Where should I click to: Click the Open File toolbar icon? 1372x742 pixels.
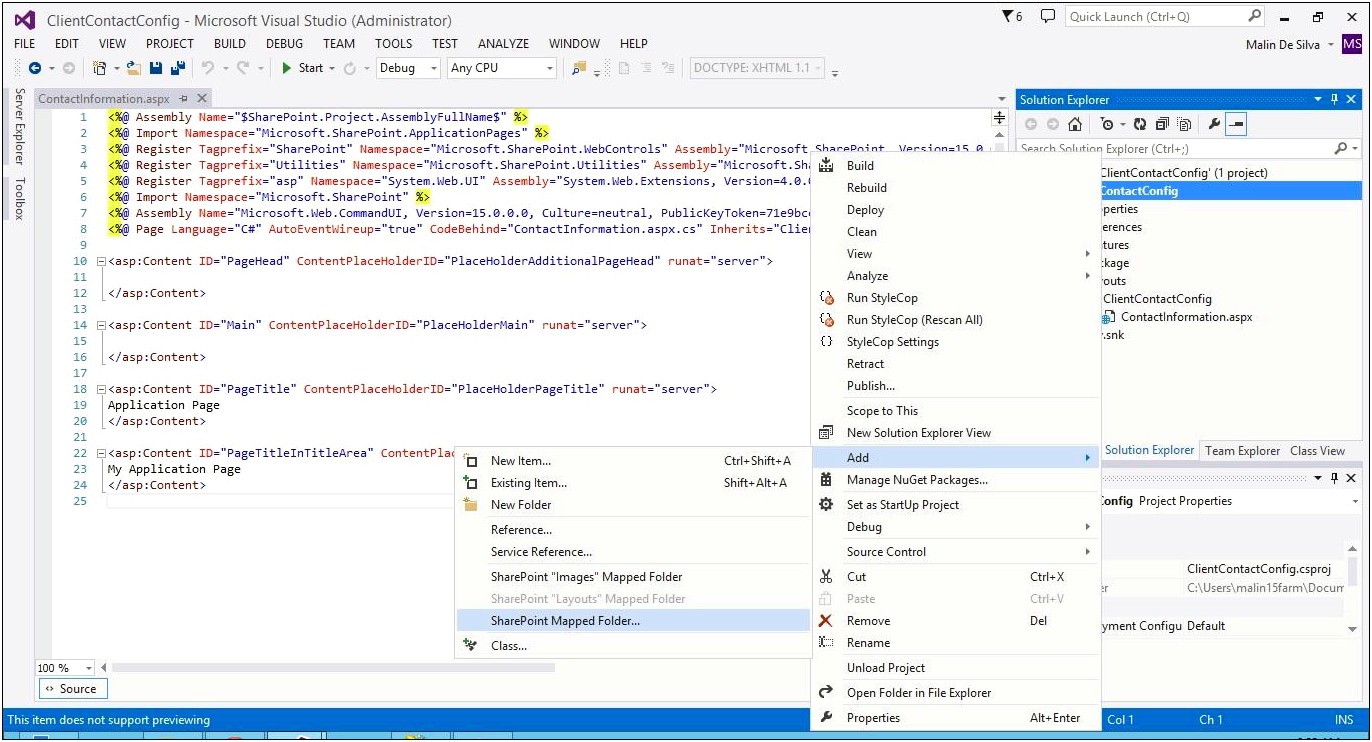135,68
